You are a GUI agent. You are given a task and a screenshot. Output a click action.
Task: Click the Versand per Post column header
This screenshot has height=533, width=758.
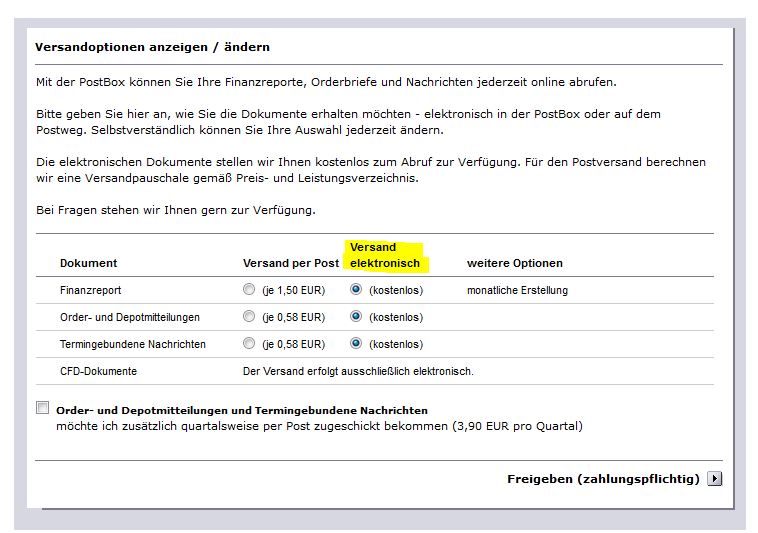pyautogui.click(x=291, y=263)
